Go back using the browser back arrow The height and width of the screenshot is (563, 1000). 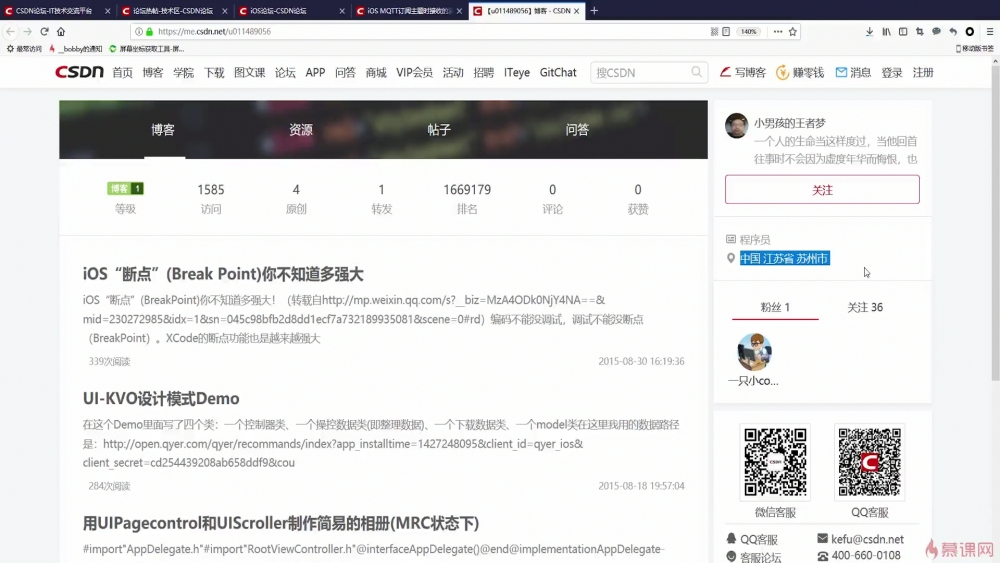(x=11, y=31)
